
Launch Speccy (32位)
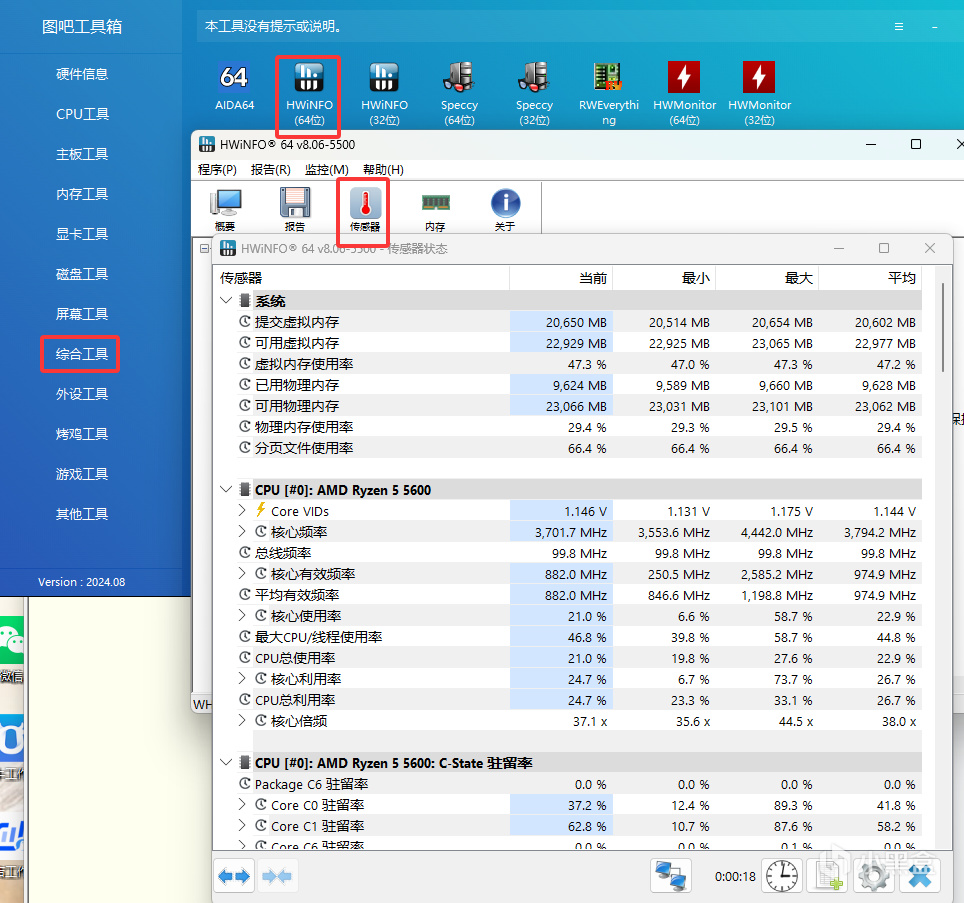tap(534, 94)
